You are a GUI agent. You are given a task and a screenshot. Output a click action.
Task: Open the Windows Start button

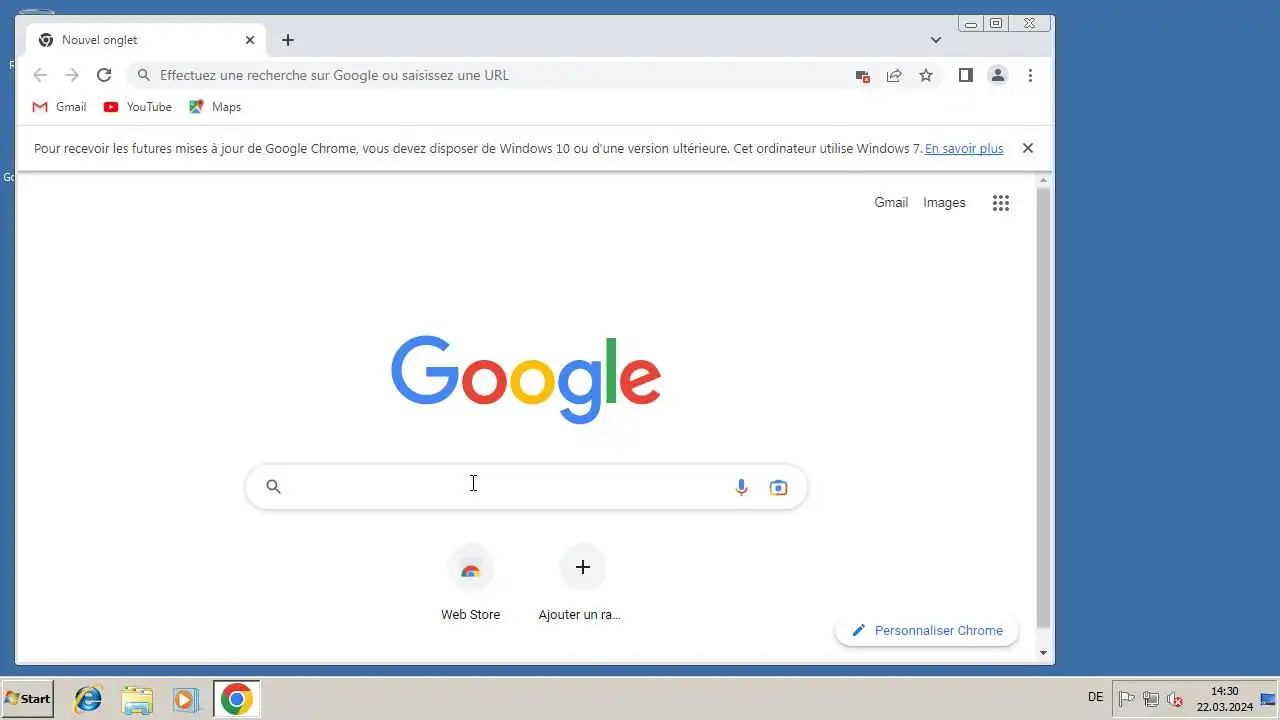point(28,699)
